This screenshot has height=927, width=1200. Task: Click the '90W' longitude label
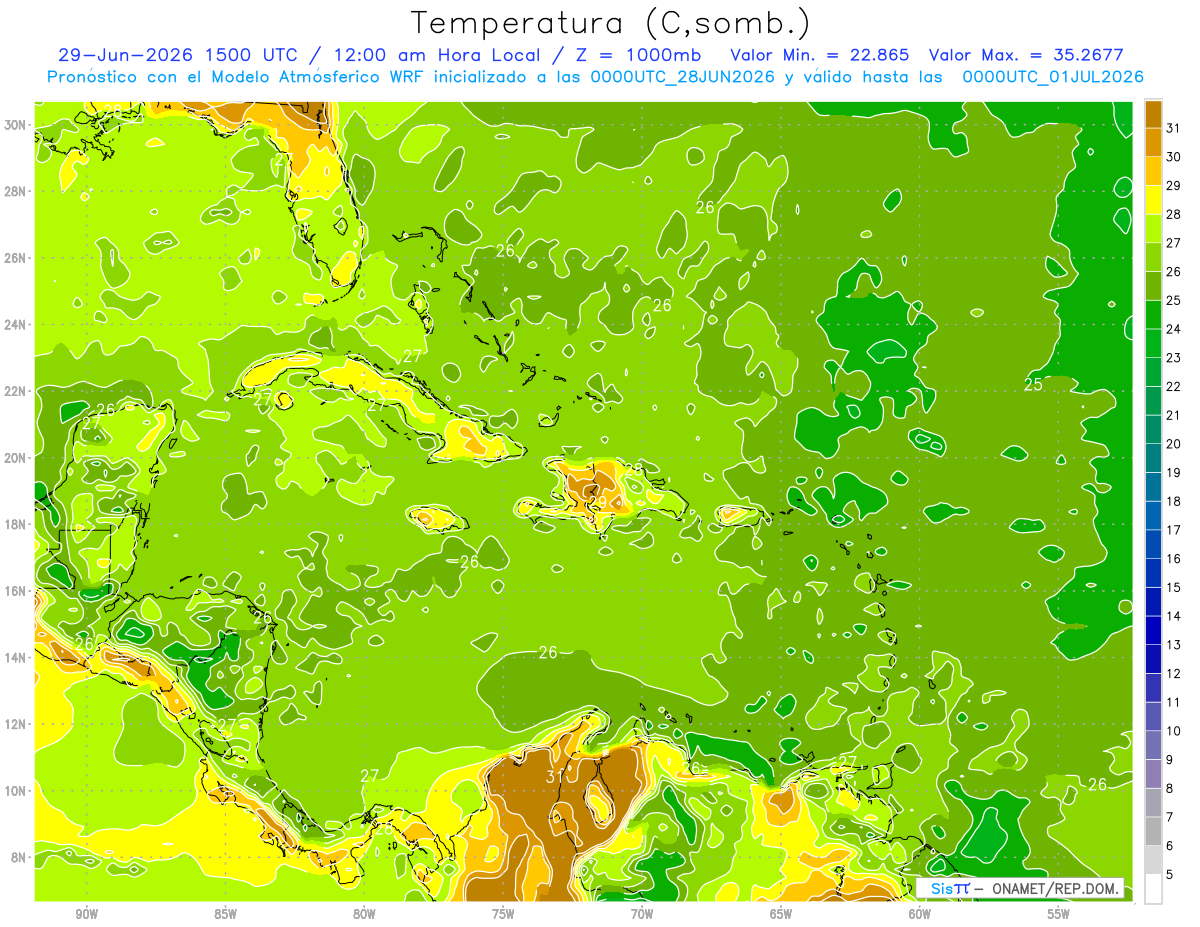click(x=87, y=914)
